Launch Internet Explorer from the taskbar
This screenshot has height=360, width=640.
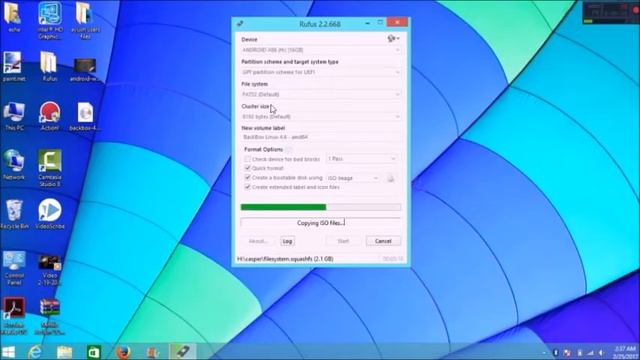(x=35, y=351)
